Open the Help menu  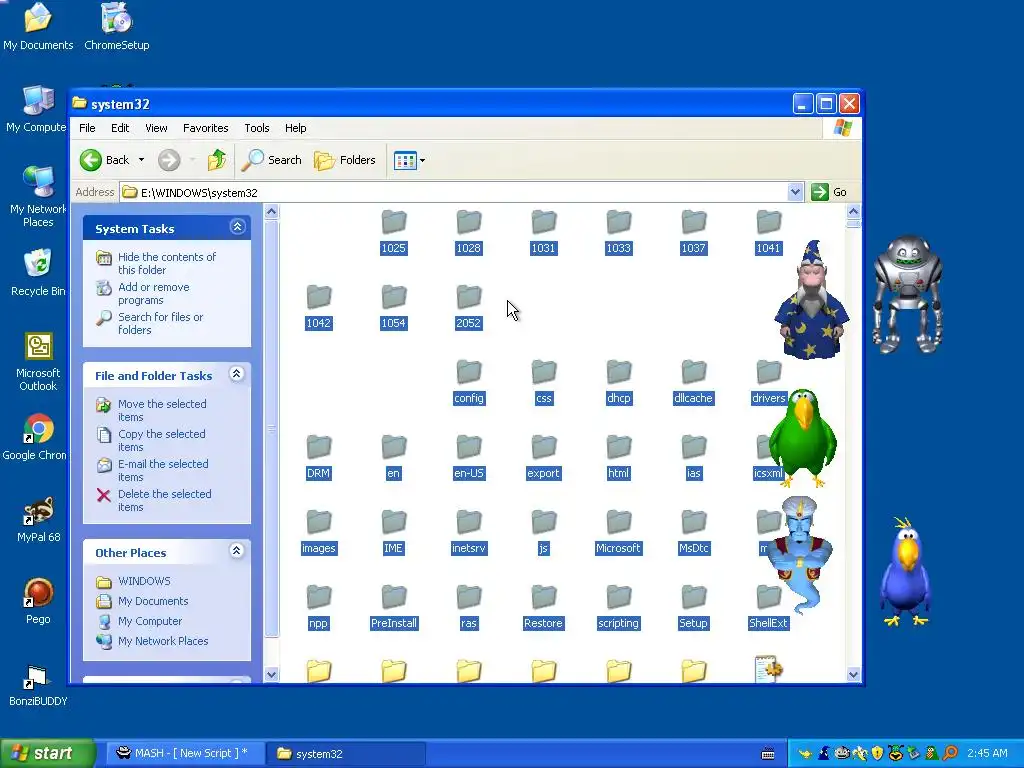(295, 128)
